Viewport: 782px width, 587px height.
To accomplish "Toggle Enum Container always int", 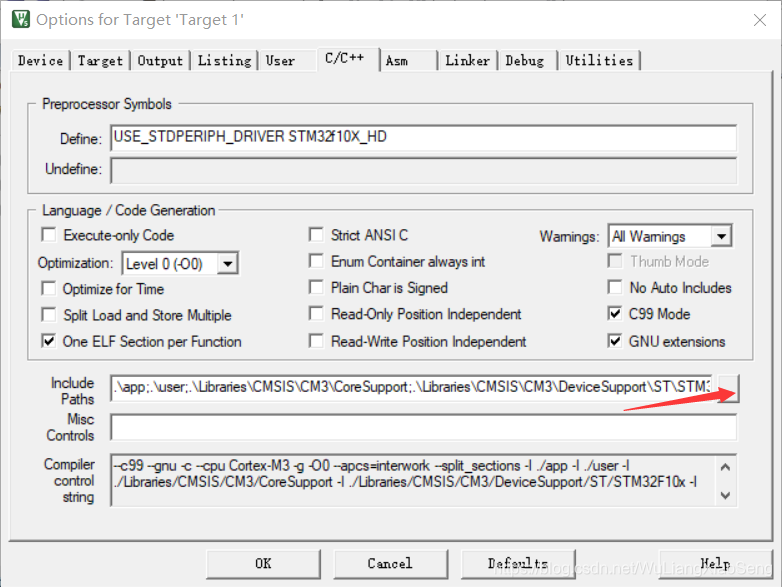I will pyautogui.click(x=316, y=261).
